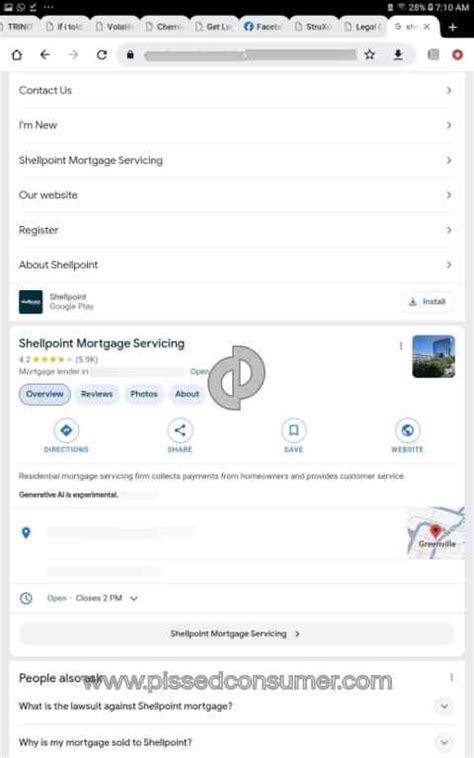Tap the Share icon

180,430
